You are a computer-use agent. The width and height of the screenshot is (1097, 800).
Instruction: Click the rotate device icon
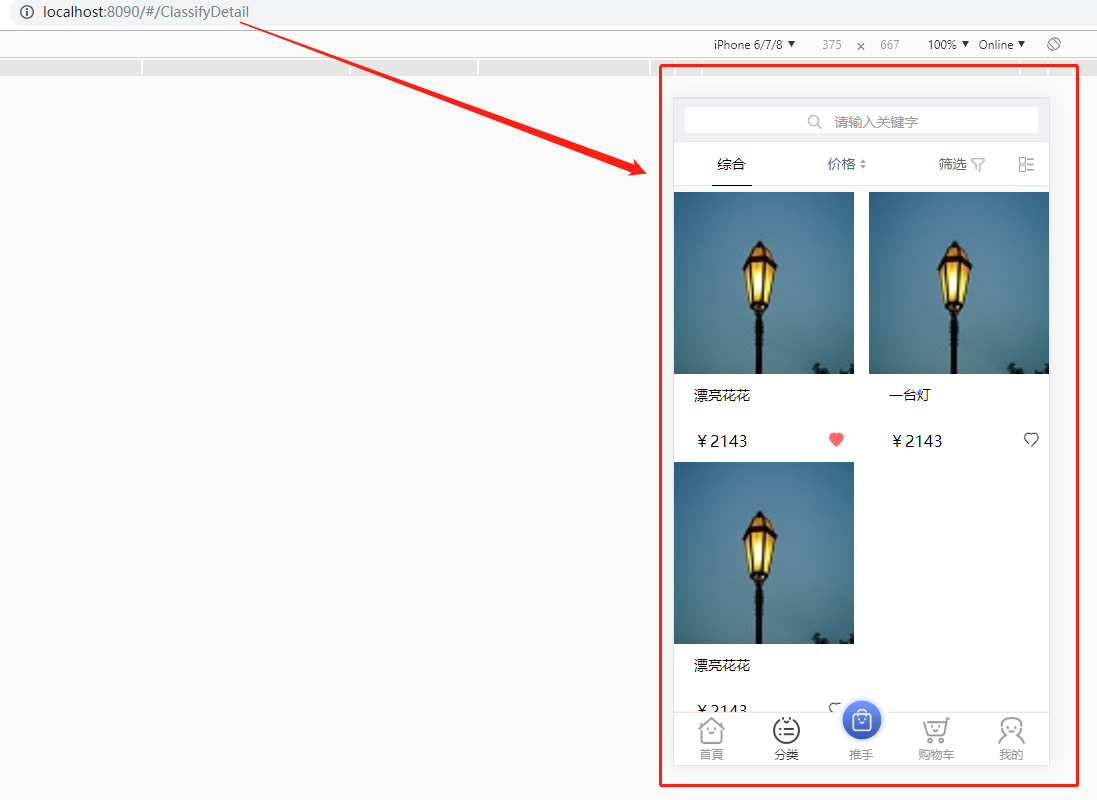(1054, 44)
